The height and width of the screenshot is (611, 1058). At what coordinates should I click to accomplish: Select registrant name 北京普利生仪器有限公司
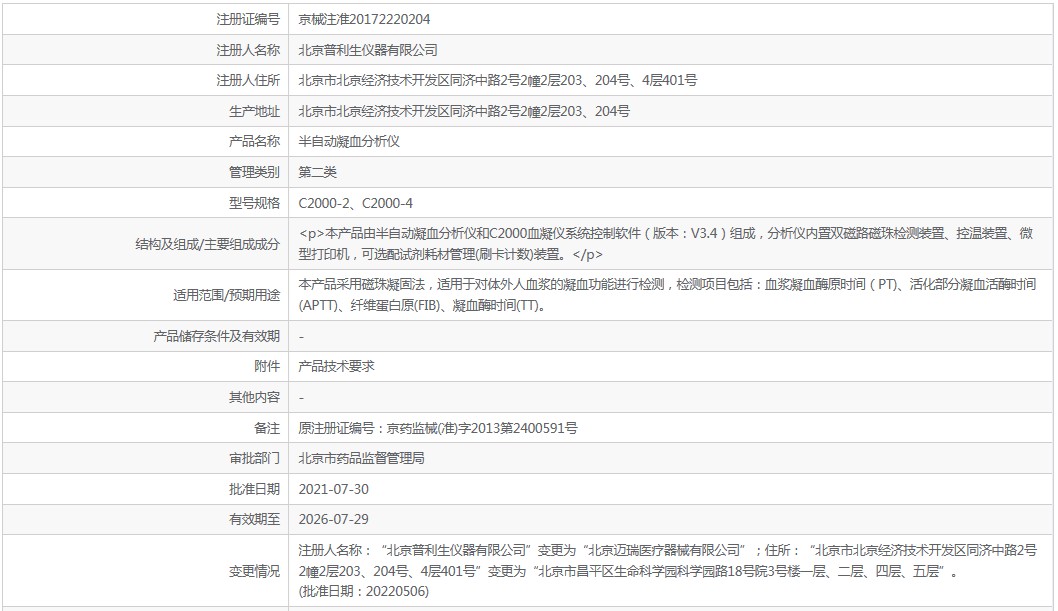click(368, 50)
